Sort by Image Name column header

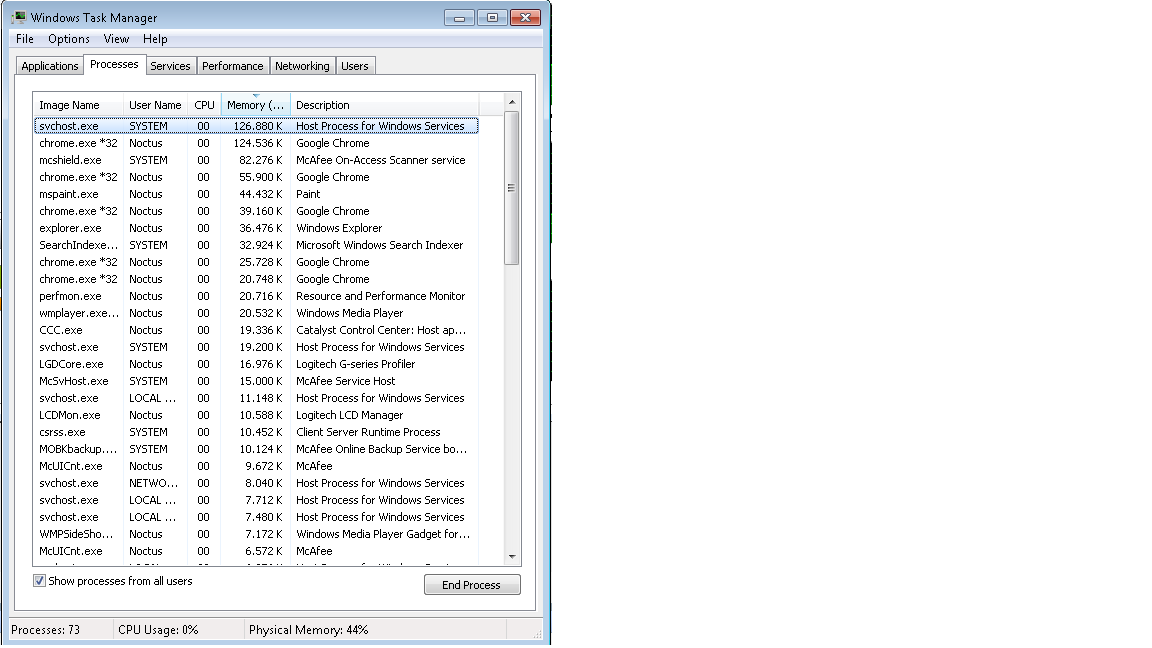pos(78,105)
